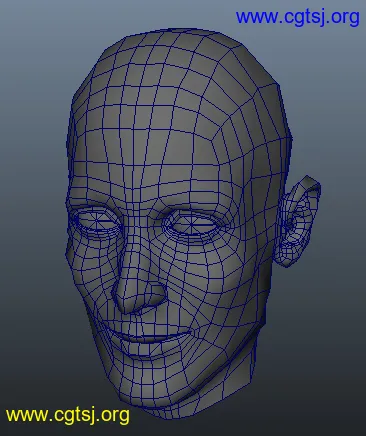Click the blue www.cgtsj.org watermark
Image resolution: width=366 pixels, height=436 pixels.
point(298,17)
